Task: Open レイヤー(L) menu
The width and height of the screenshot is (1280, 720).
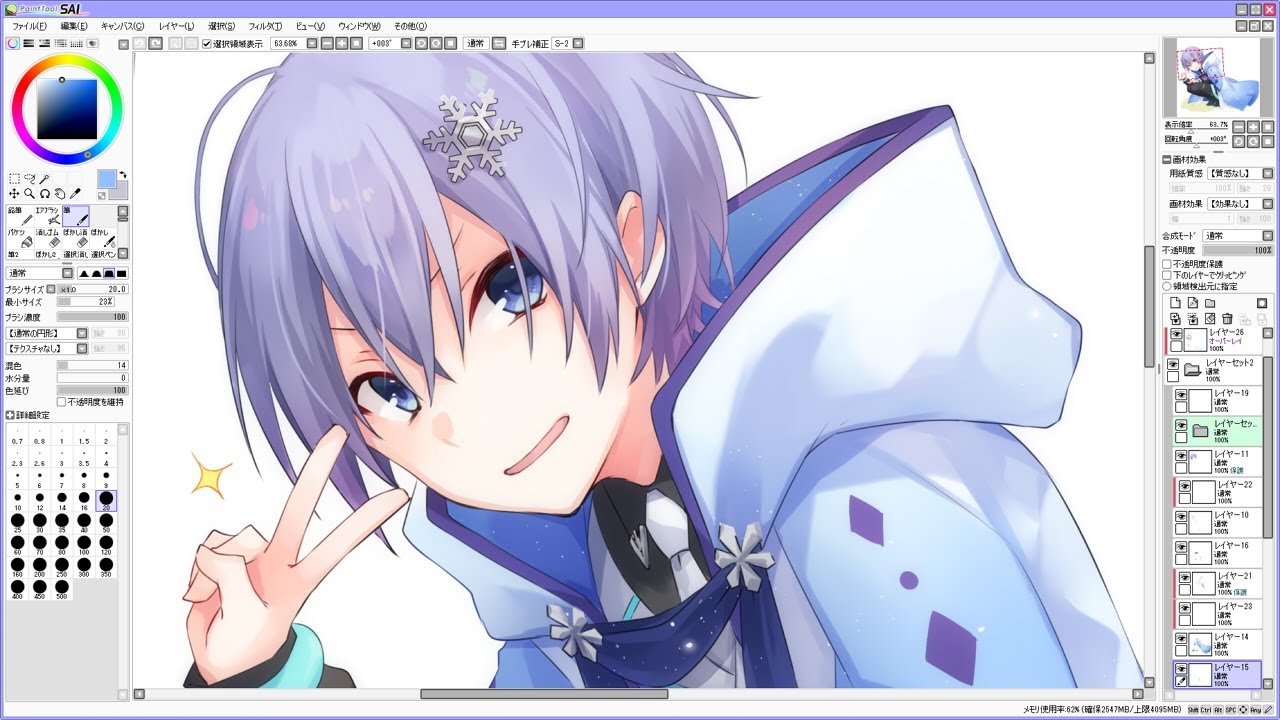Action: click(175, 25)
